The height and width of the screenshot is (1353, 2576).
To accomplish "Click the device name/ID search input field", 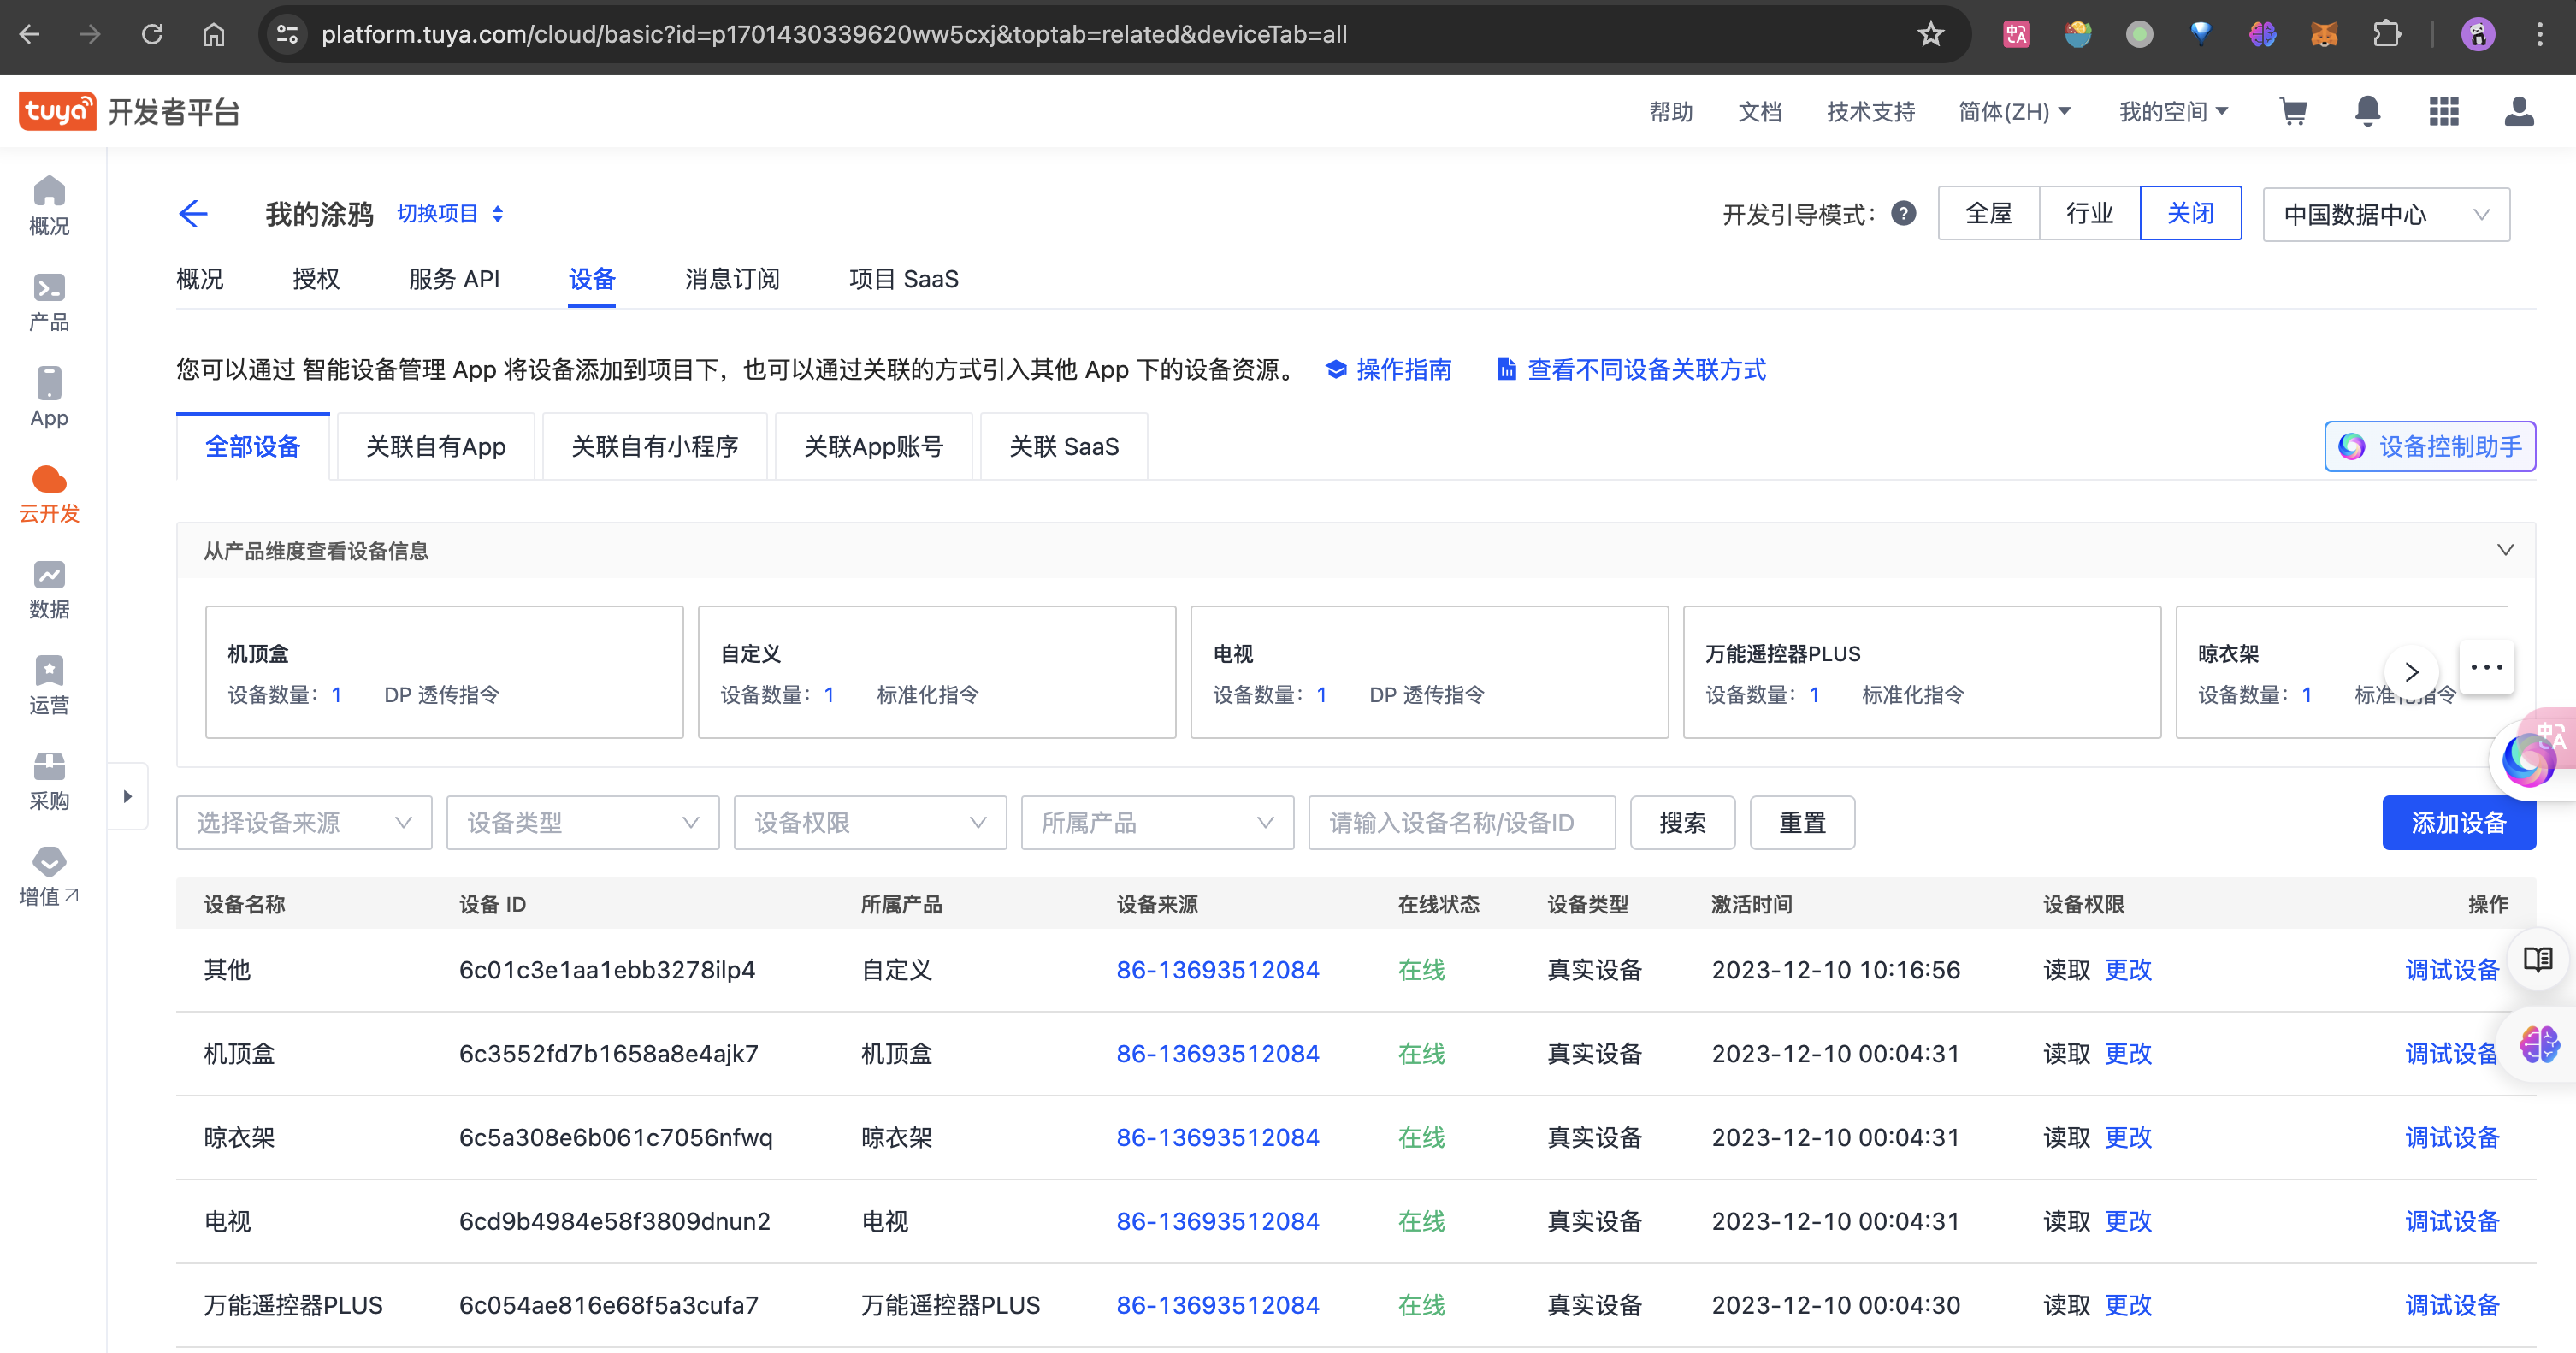I will [x=1461, y=823].
